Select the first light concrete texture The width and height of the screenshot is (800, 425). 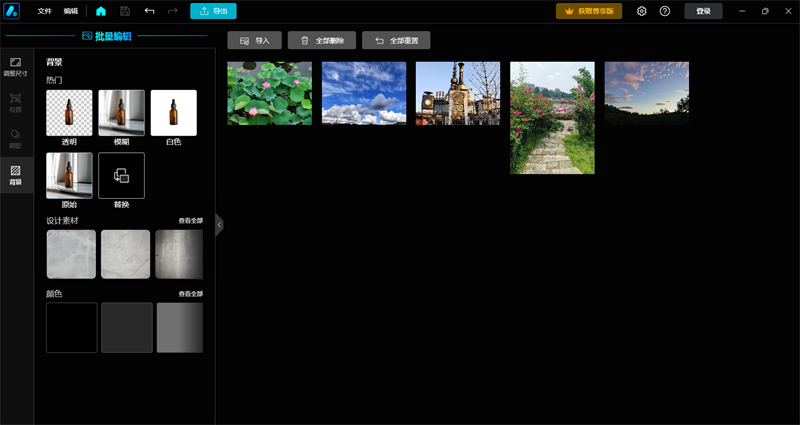(71, 254)
